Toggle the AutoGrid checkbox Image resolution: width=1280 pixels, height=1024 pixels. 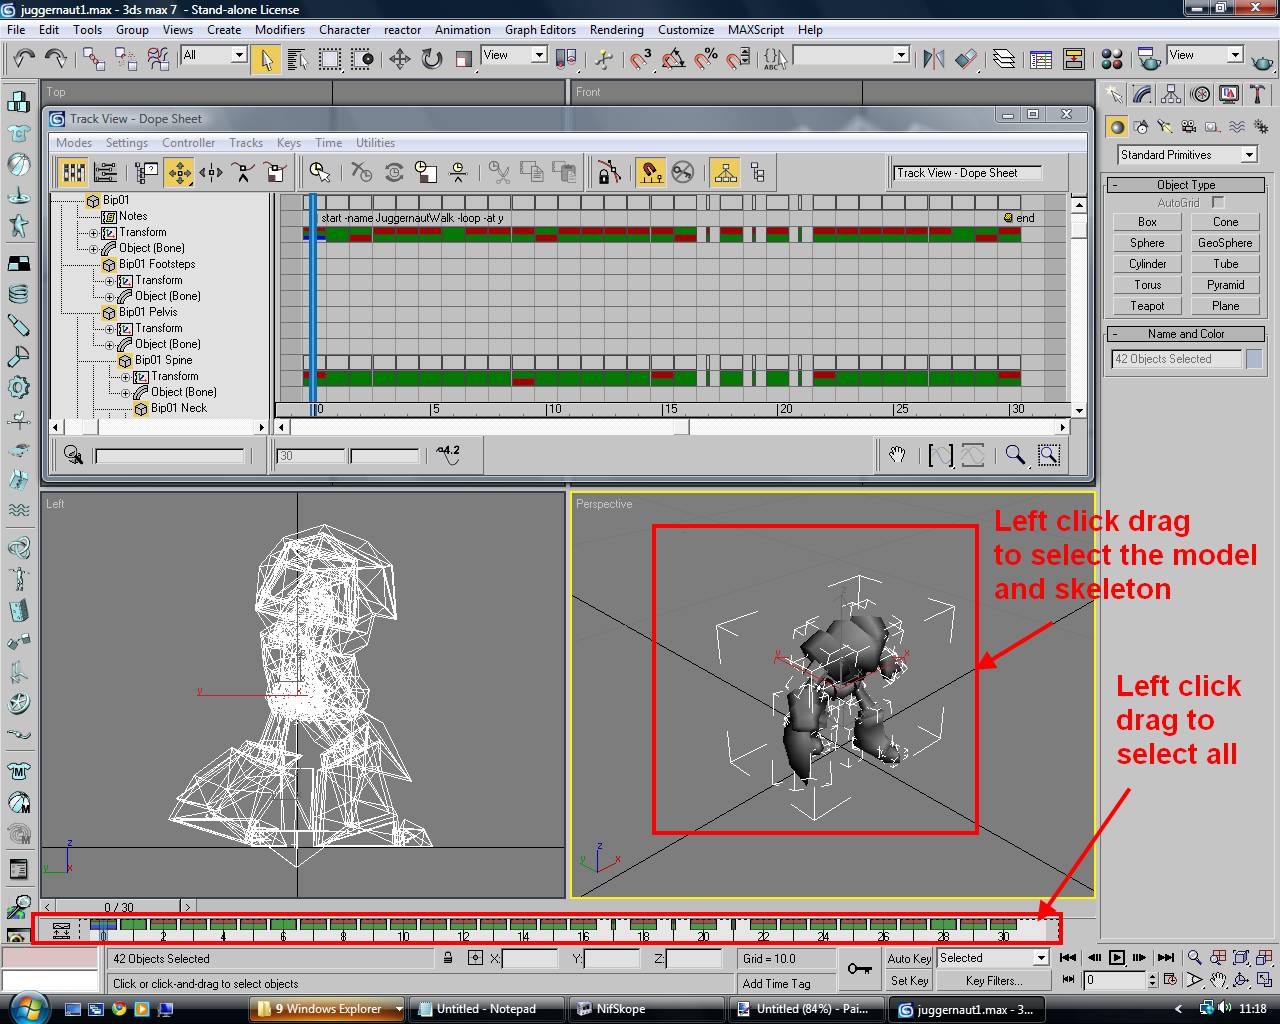[x=1218, y=203]
